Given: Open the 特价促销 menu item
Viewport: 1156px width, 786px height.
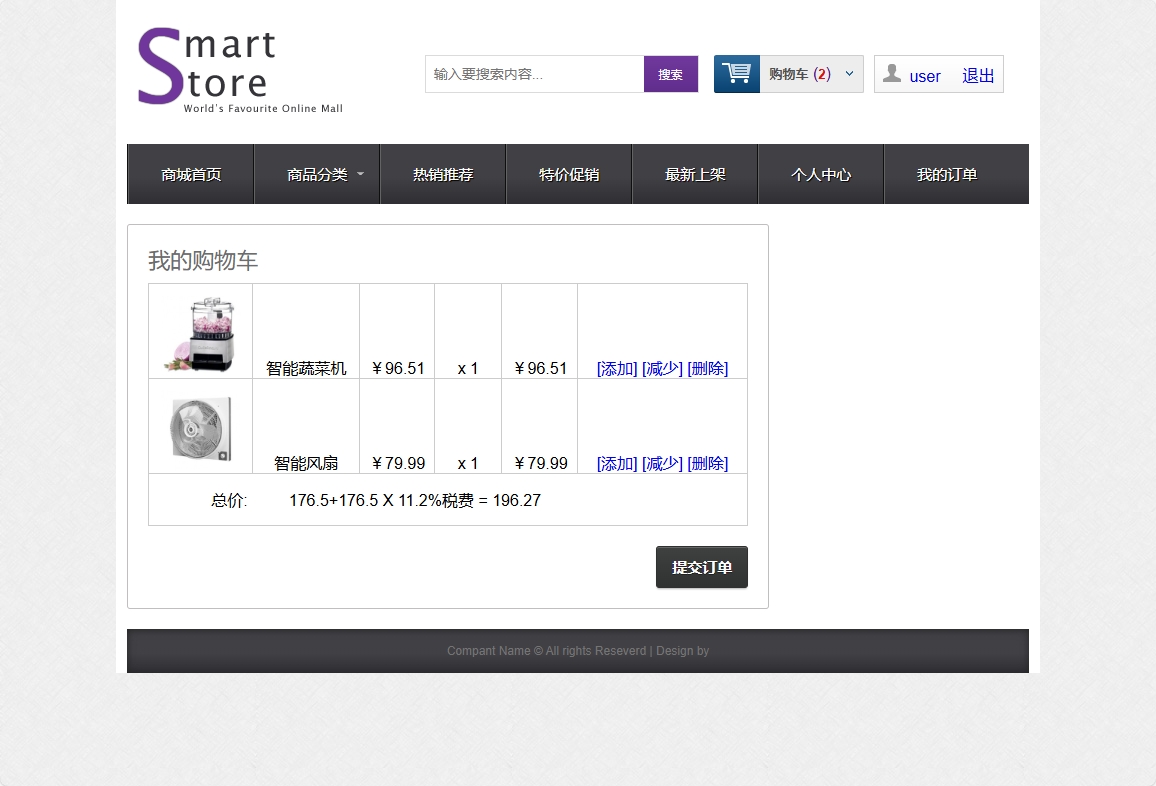Looking at the screenshot, I should click(x=569, y=175).
